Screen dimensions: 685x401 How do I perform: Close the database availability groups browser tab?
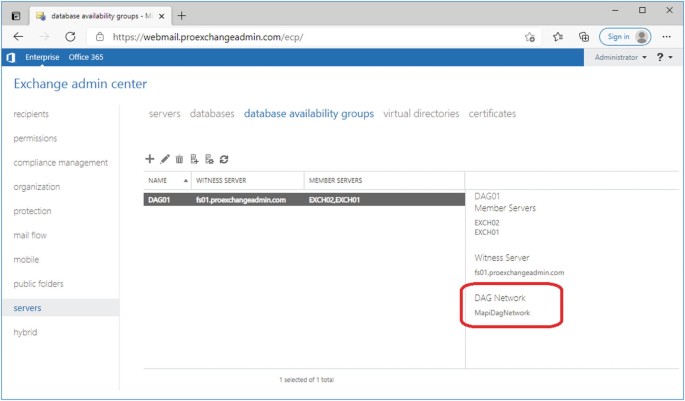click(x=161, y=16)
